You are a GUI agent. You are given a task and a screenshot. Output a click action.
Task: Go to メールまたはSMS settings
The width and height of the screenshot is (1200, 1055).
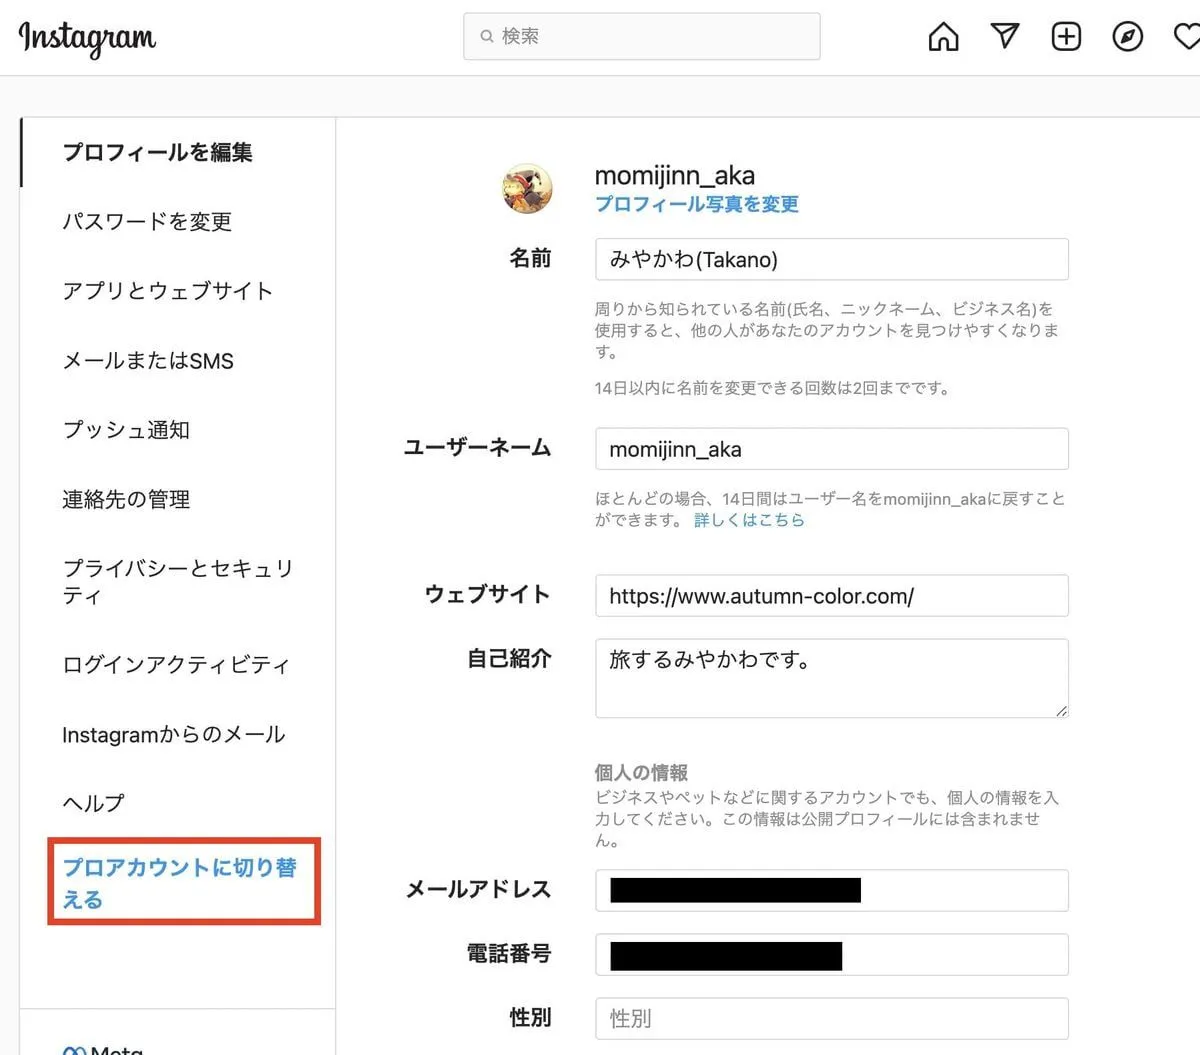(148, 361)
